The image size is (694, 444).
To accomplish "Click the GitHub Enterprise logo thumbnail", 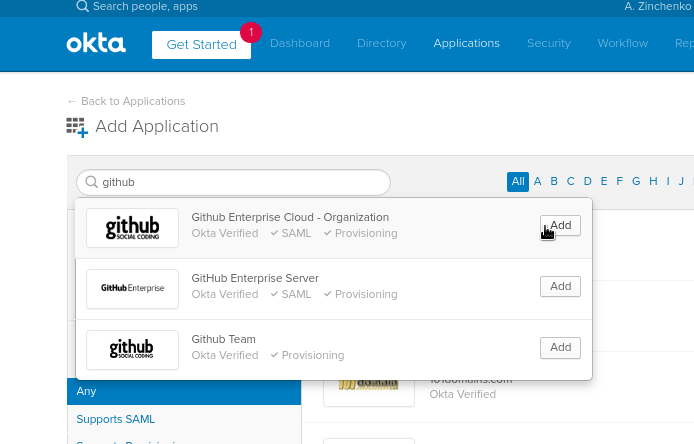I will 132,289.
